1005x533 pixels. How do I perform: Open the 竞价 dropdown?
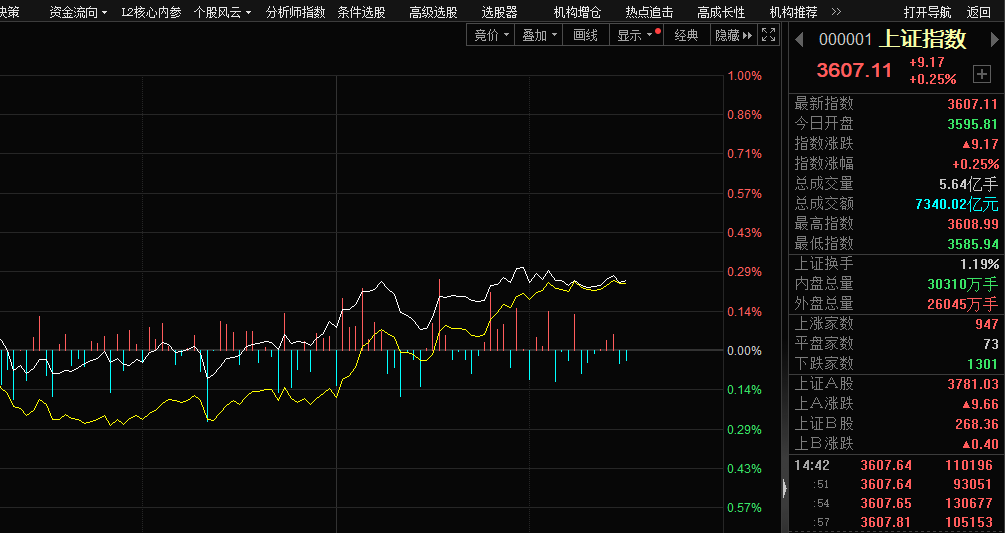(491, 35)
